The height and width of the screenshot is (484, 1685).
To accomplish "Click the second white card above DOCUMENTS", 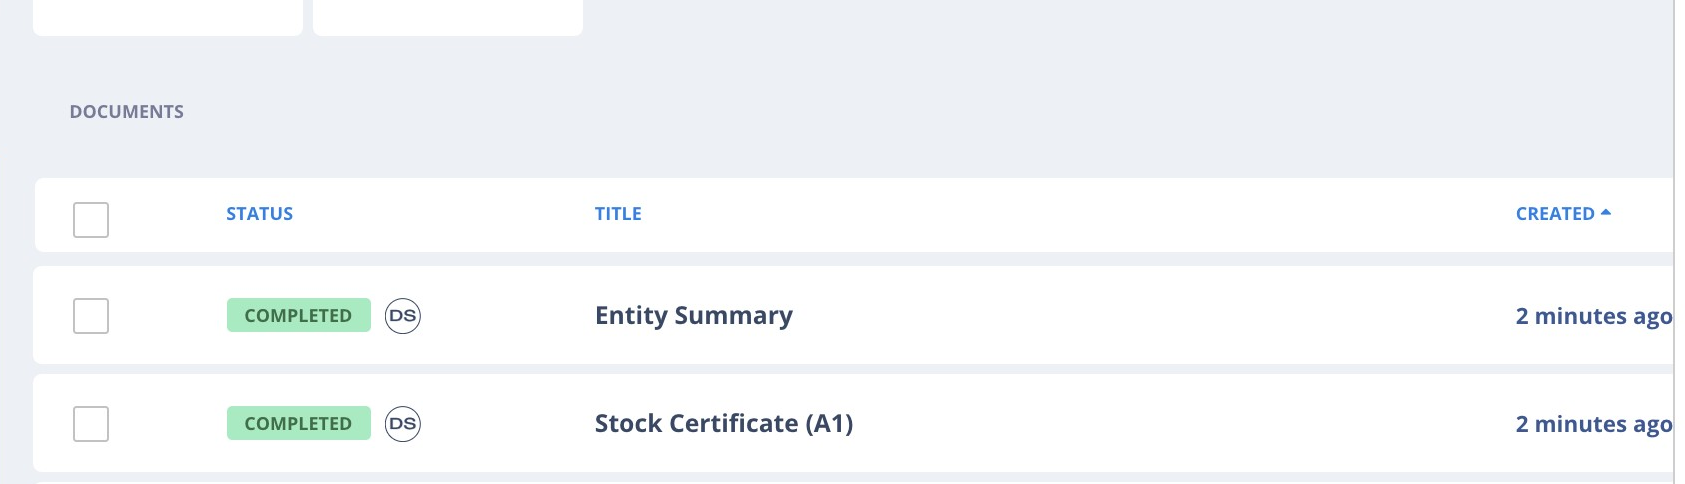I will [x=448, y=17].
